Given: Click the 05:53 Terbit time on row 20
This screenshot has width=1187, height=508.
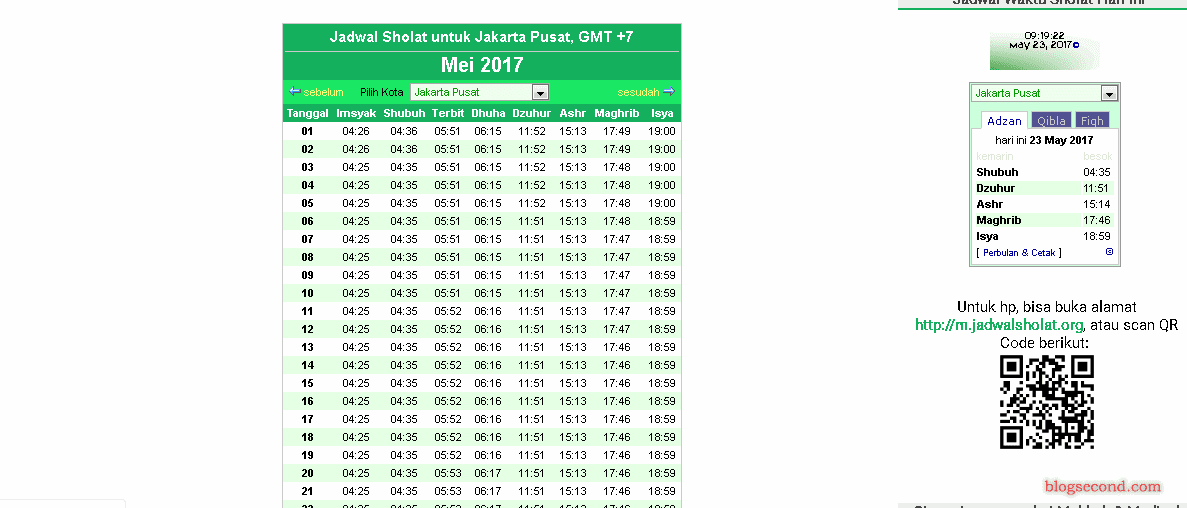Looking at the screenshot, I should click(x=447, y=473).
